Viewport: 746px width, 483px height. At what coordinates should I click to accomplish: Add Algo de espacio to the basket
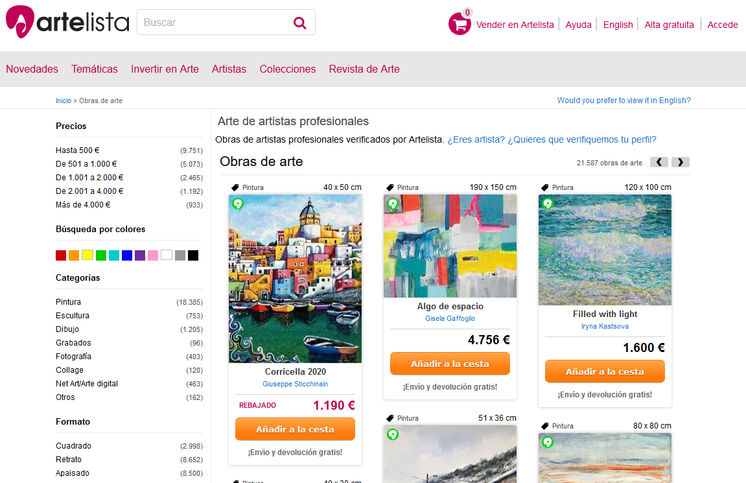pos(450,364)
